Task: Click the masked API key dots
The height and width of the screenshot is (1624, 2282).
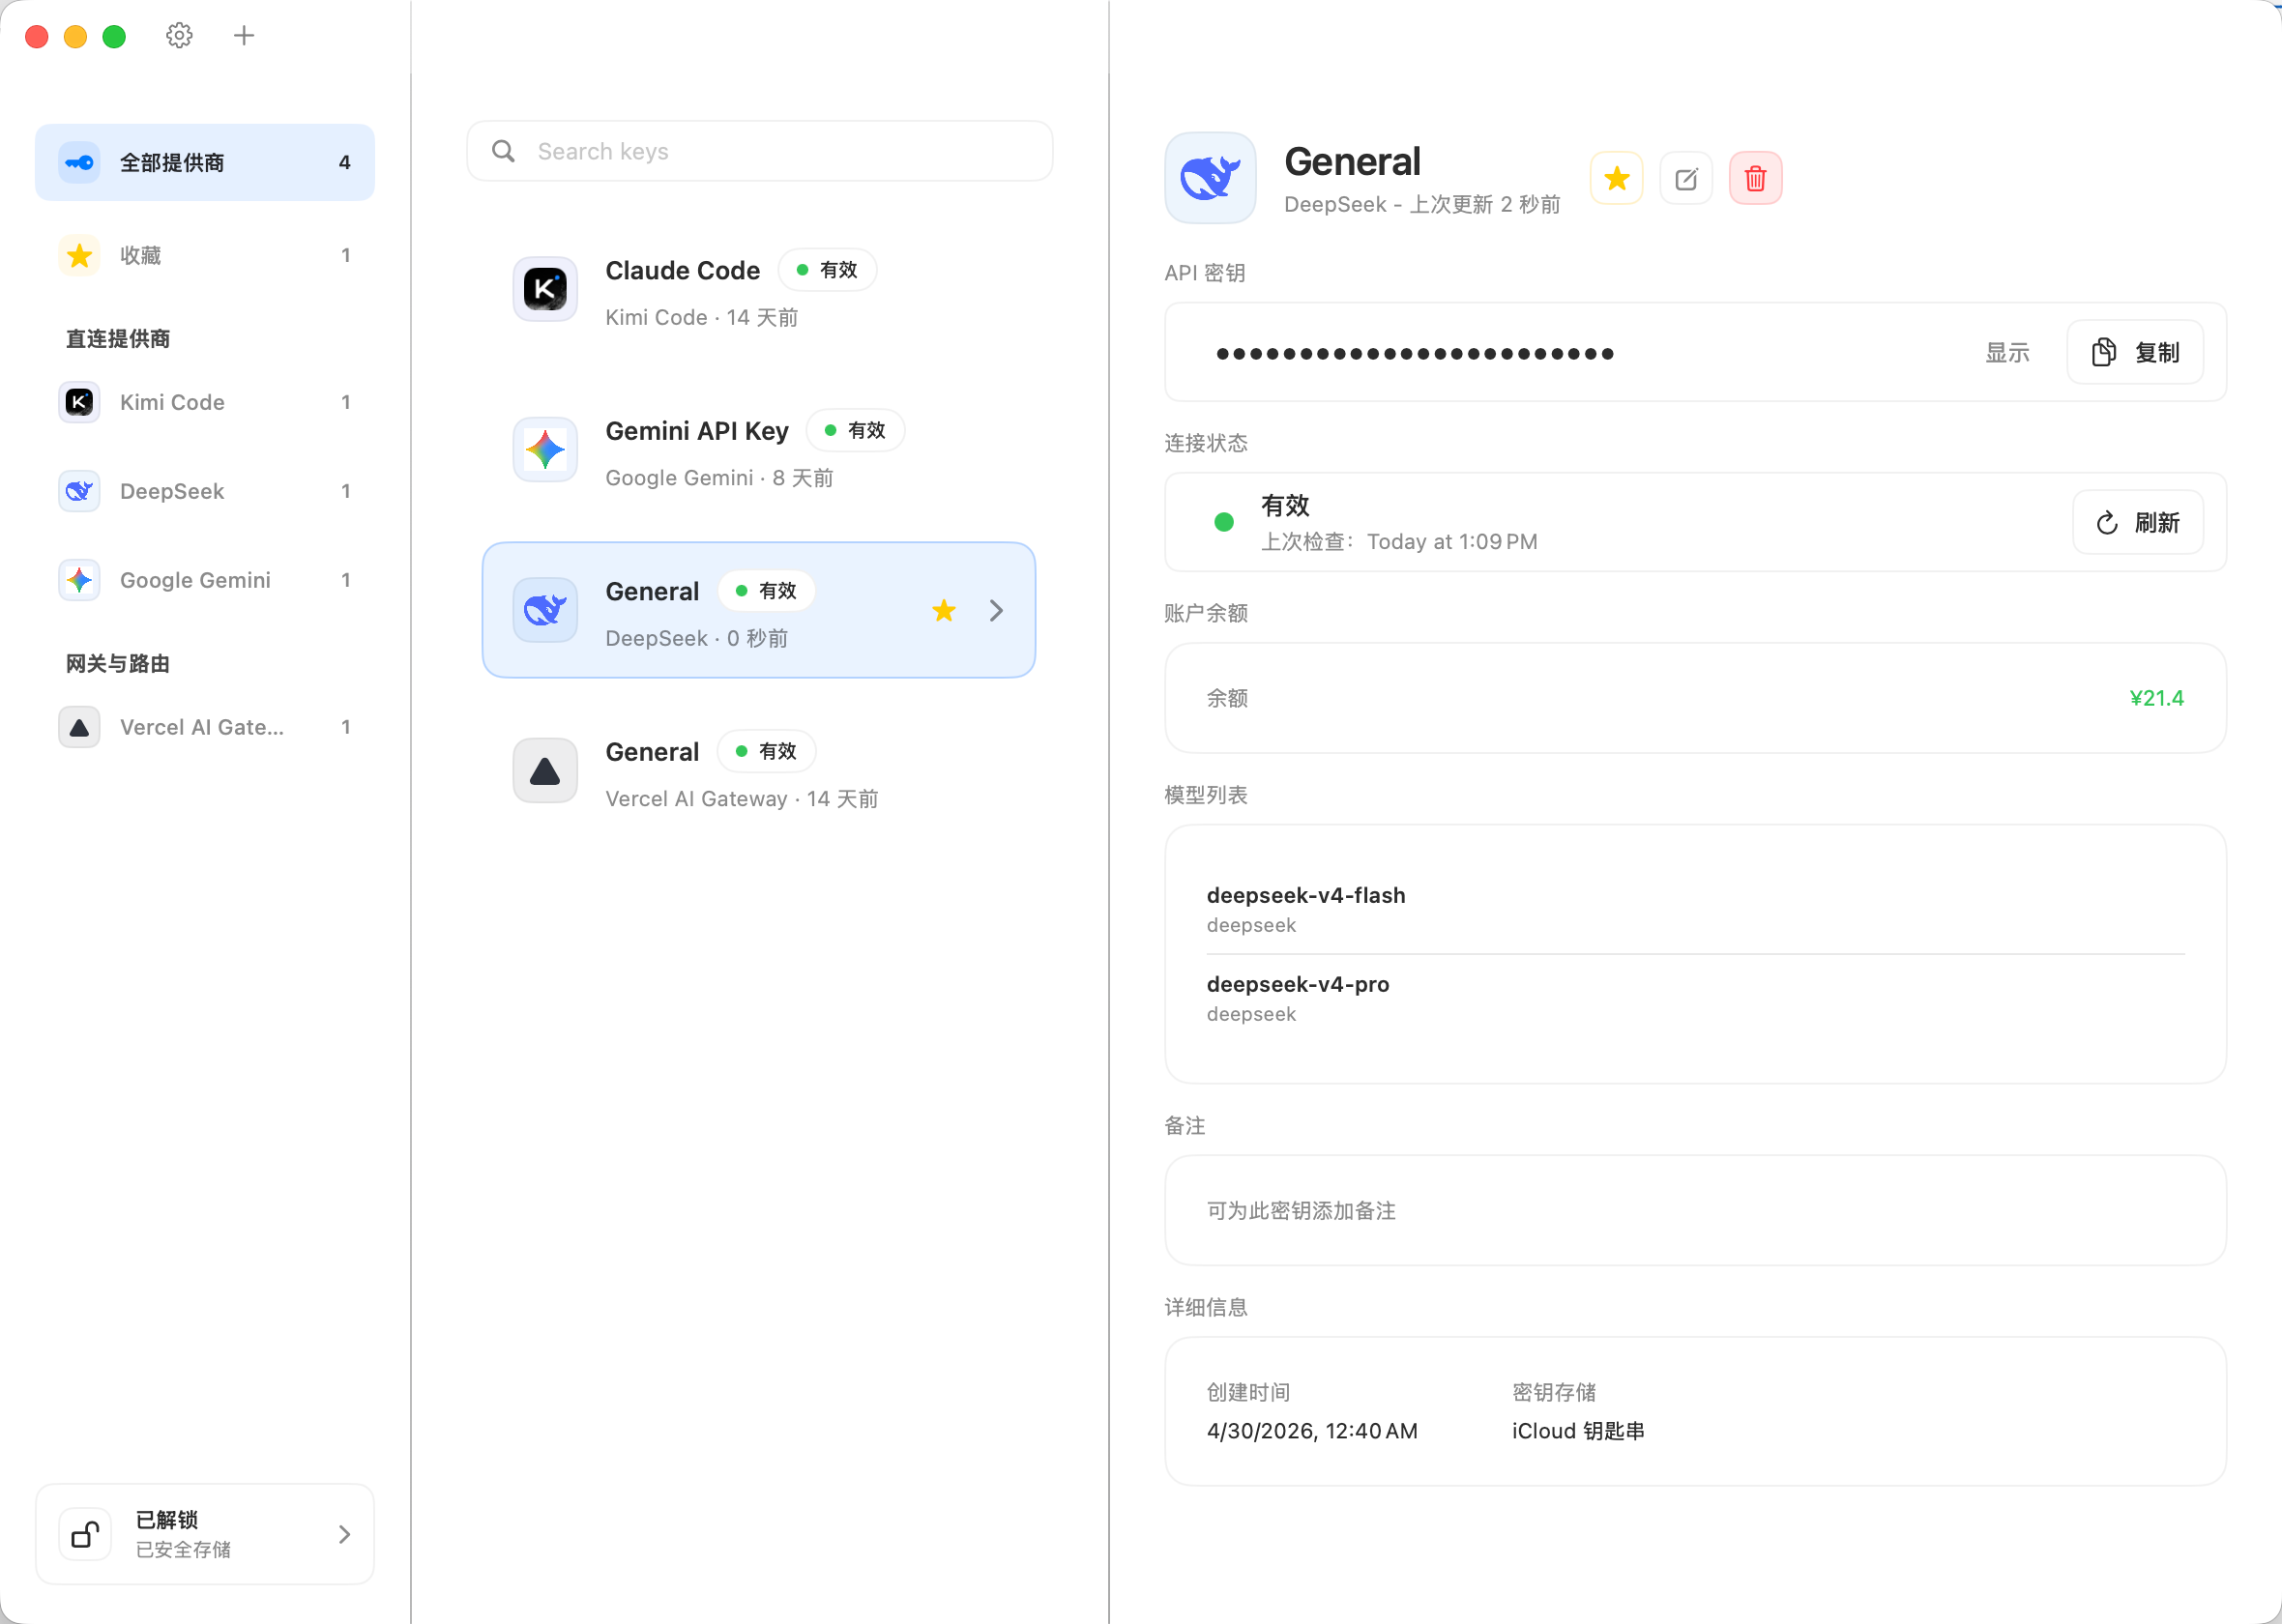Action: (1414, 353)
